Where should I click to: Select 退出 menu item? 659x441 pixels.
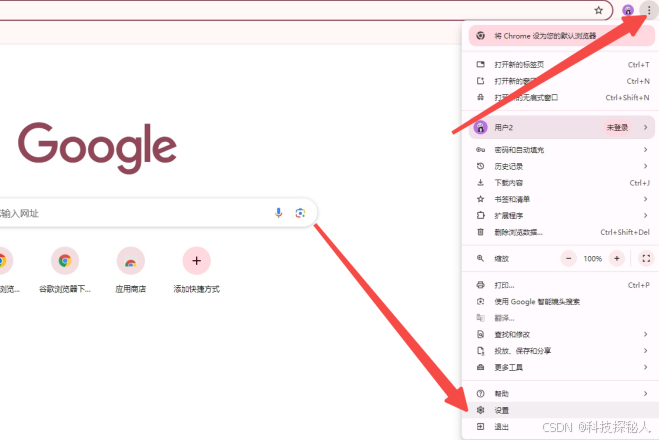pyautogui.click(x=561, y=427)
